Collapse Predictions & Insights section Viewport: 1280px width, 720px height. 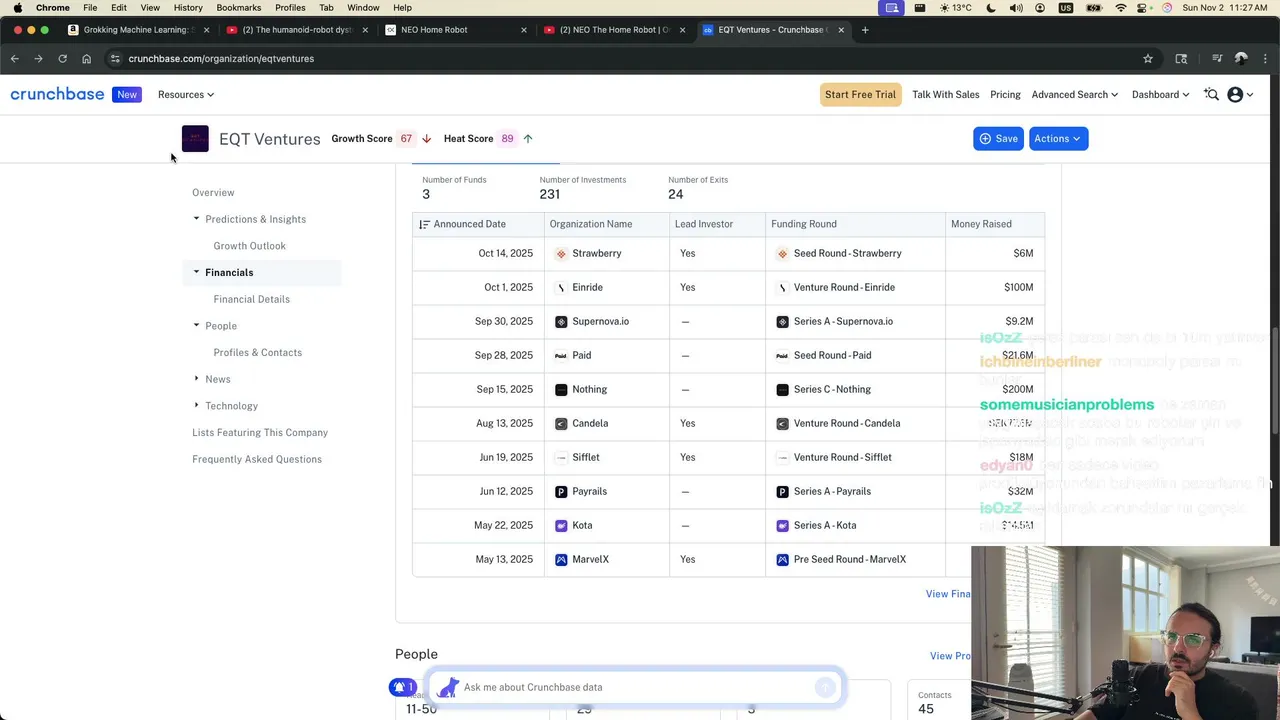(x=197, y=219)
